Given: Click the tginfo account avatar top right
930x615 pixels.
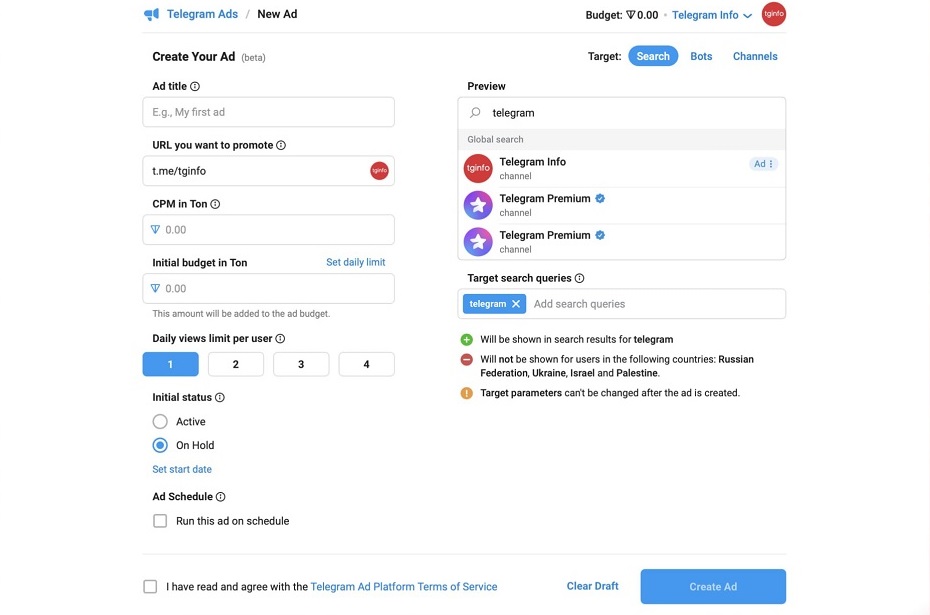Looking at the screenshot, I should coord(773,14).
